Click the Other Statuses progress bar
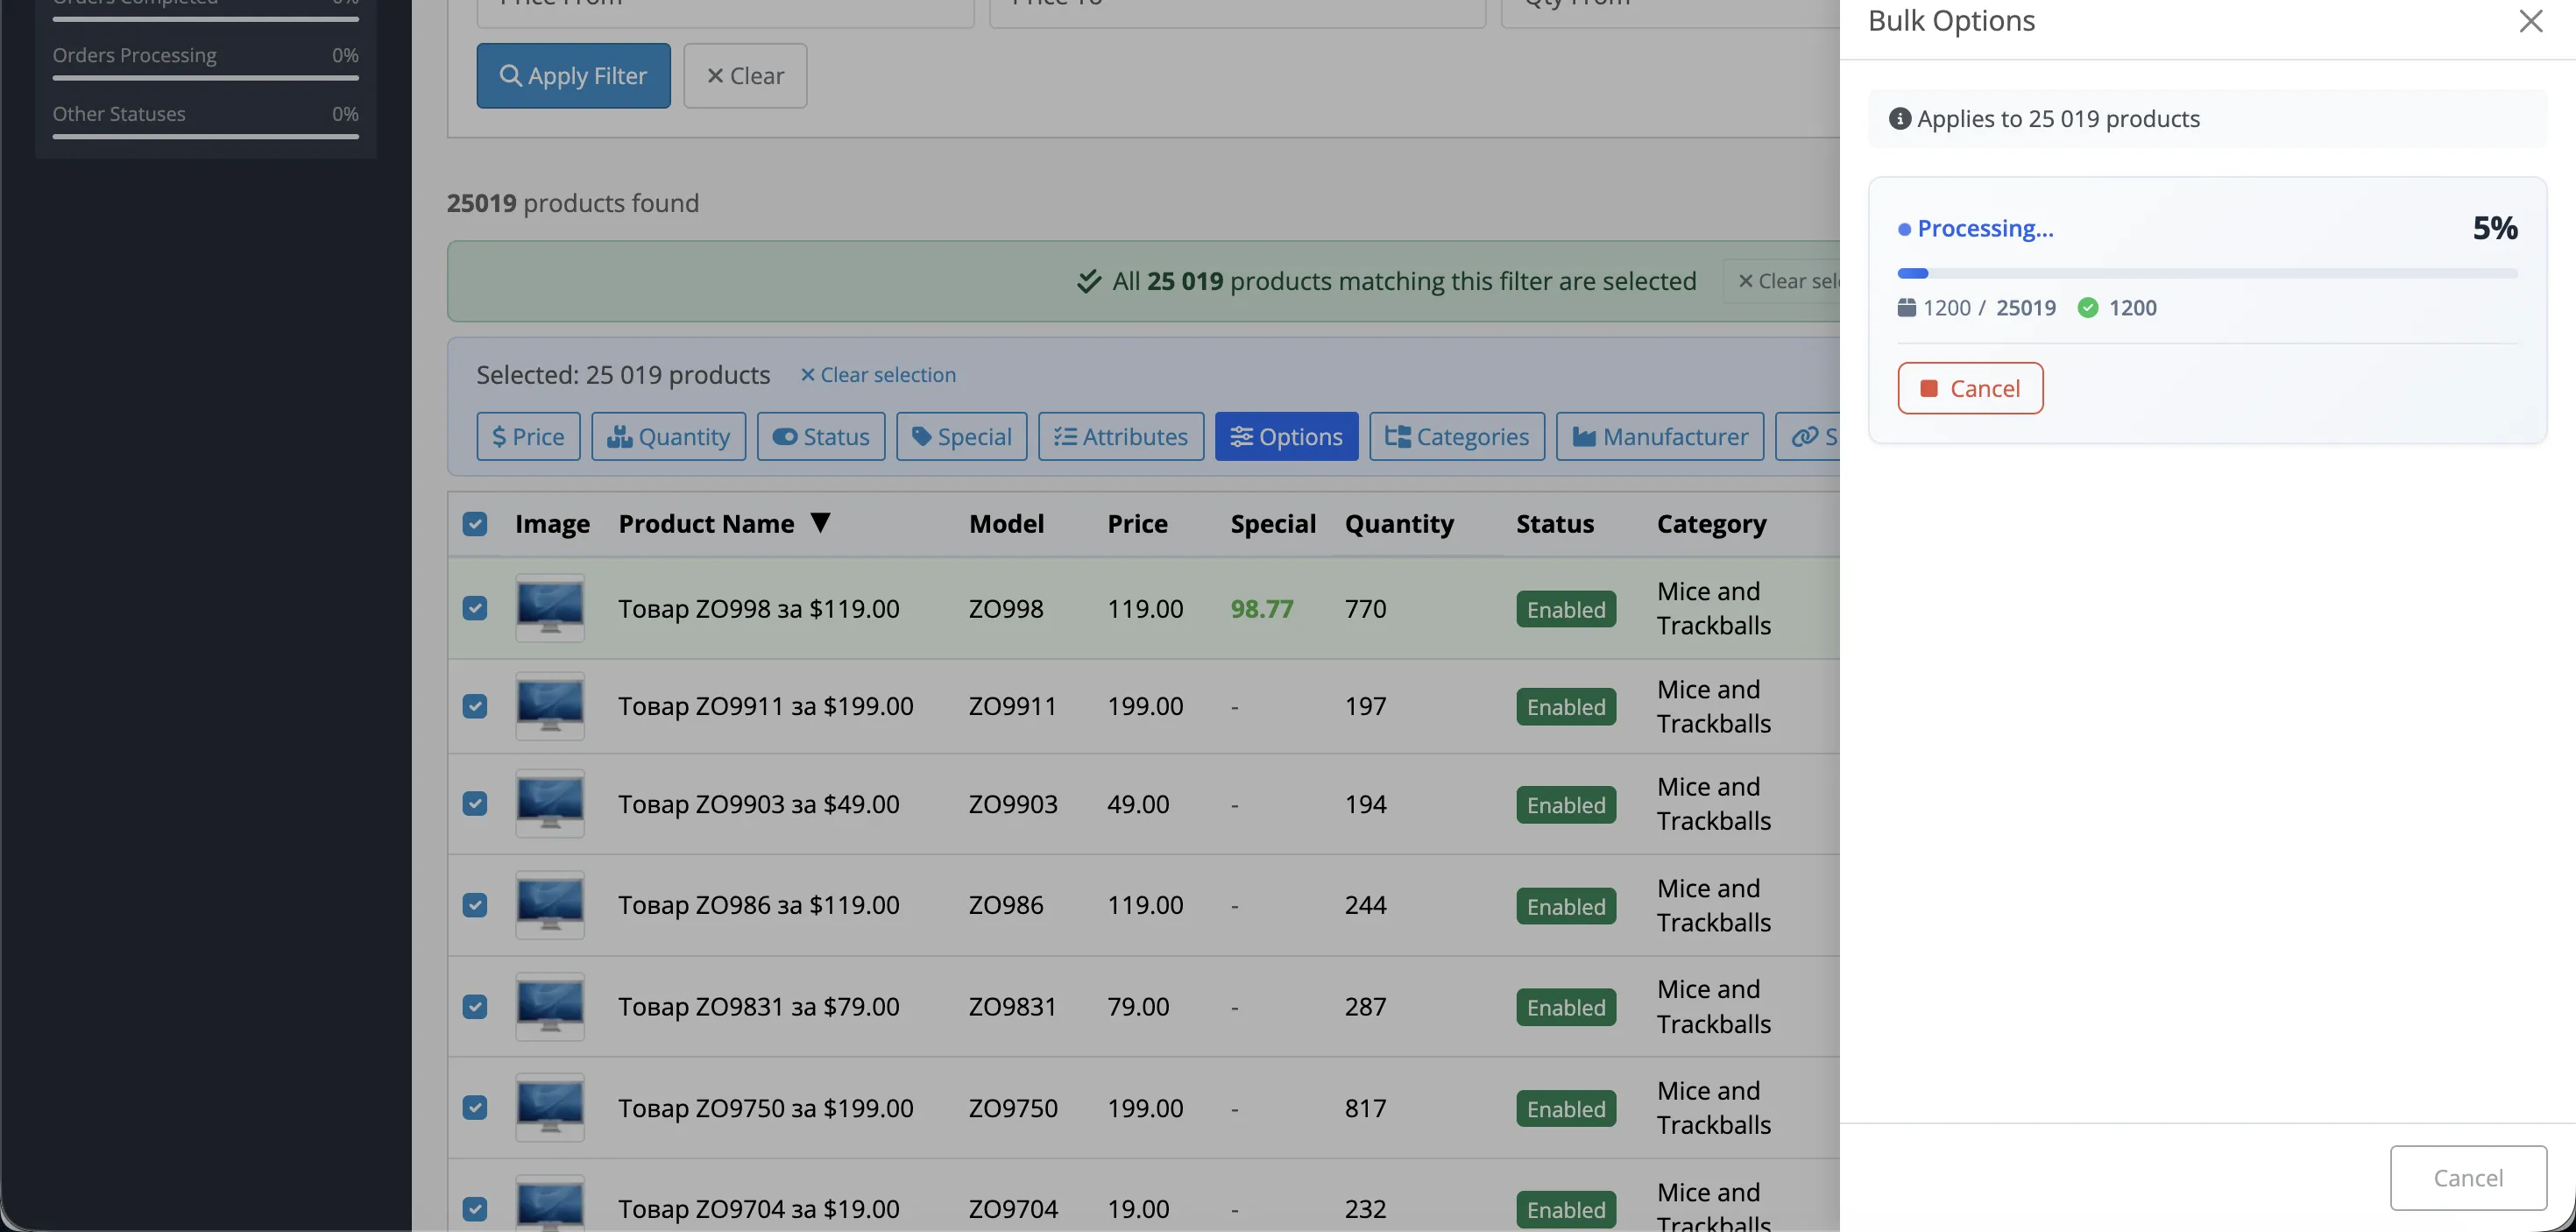The image size is (2576, 1232). coord(205,137)
